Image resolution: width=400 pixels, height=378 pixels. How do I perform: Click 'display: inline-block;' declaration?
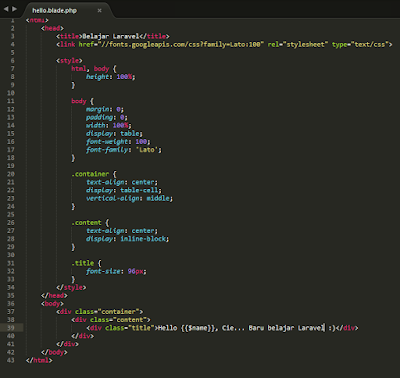[x=127, y=239]
